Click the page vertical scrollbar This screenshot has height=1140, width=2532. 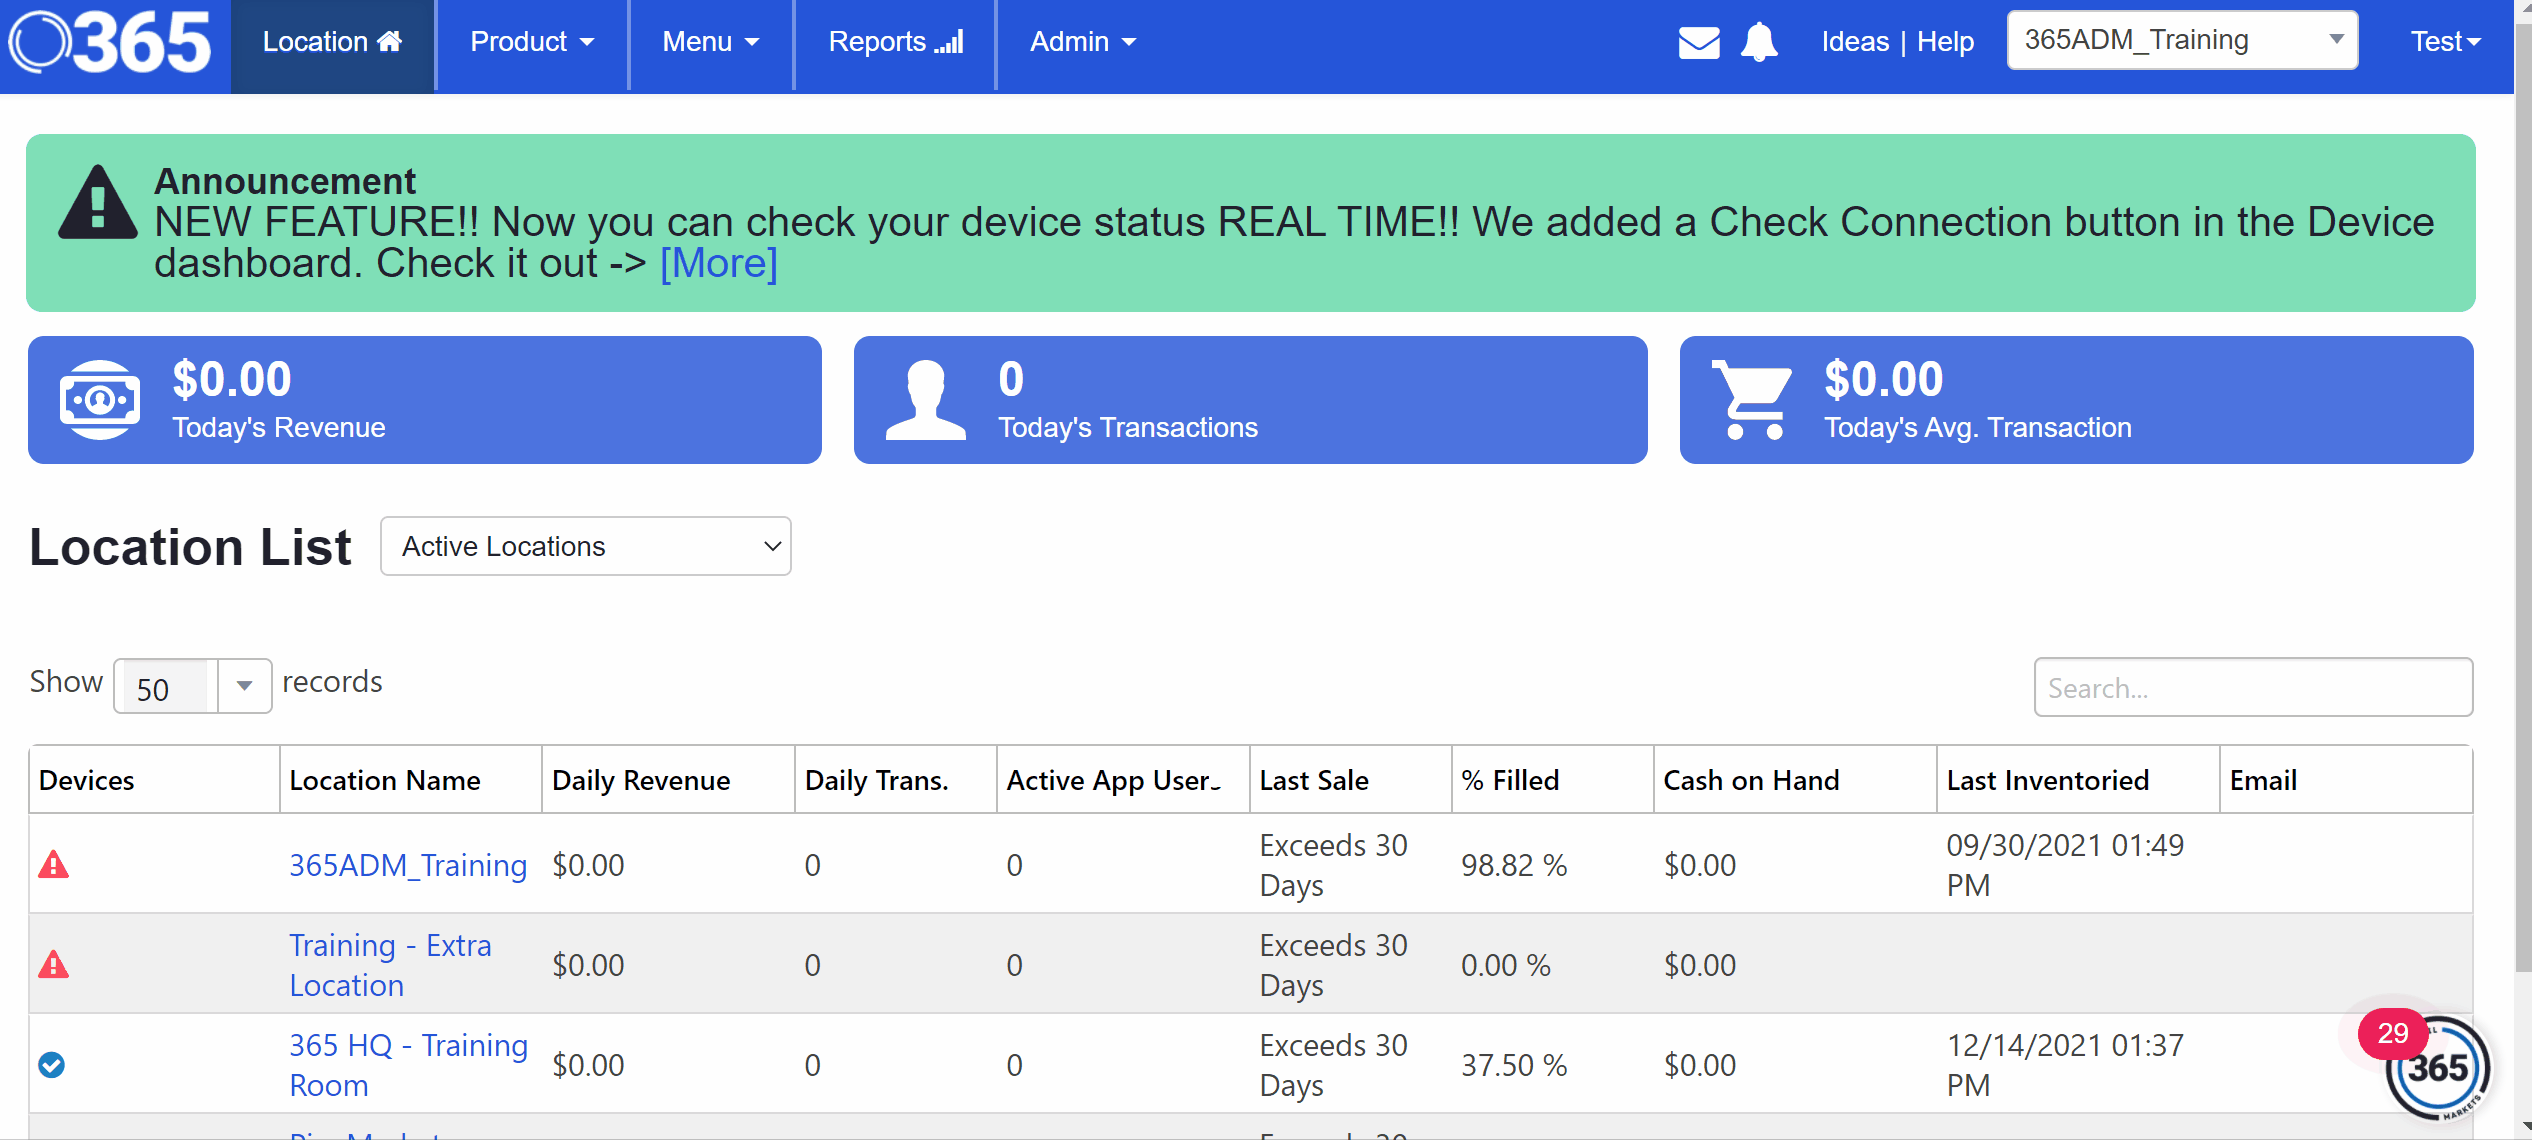coord(2523,500)
